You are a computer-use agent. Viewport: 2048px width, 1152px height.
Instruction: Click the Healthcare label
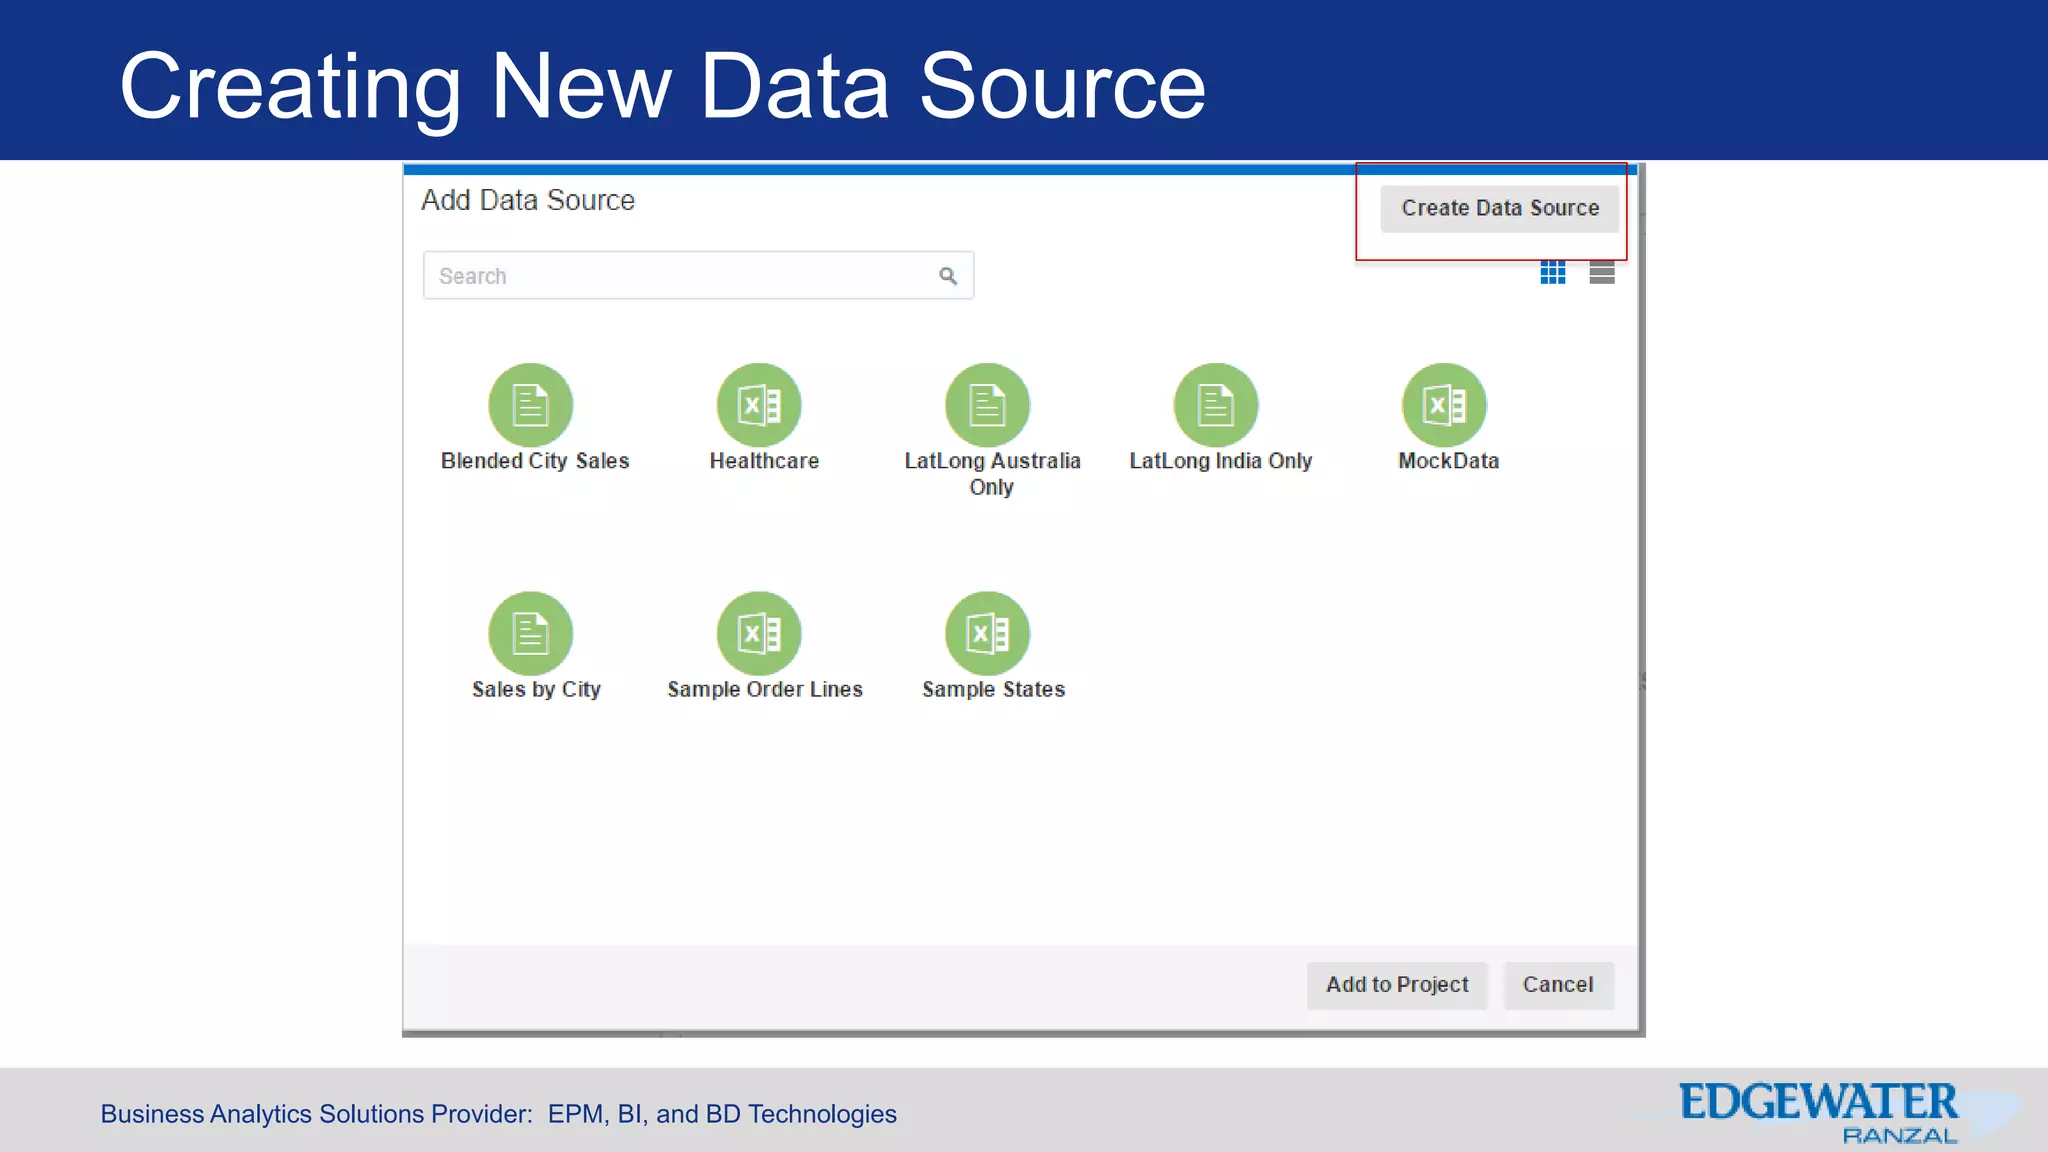[764, 461]
